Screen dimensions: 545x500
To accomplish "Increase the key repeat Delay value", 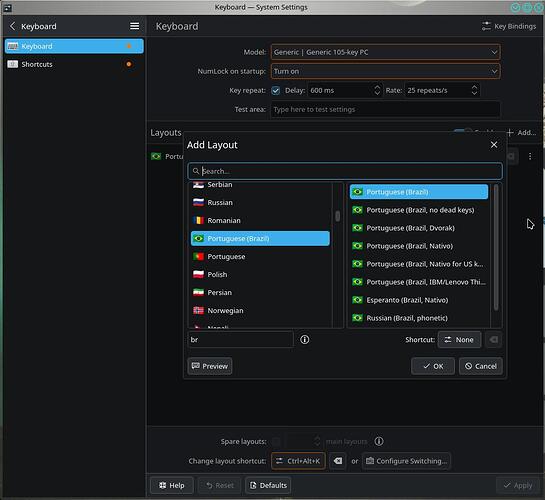I will pos(377,87).
